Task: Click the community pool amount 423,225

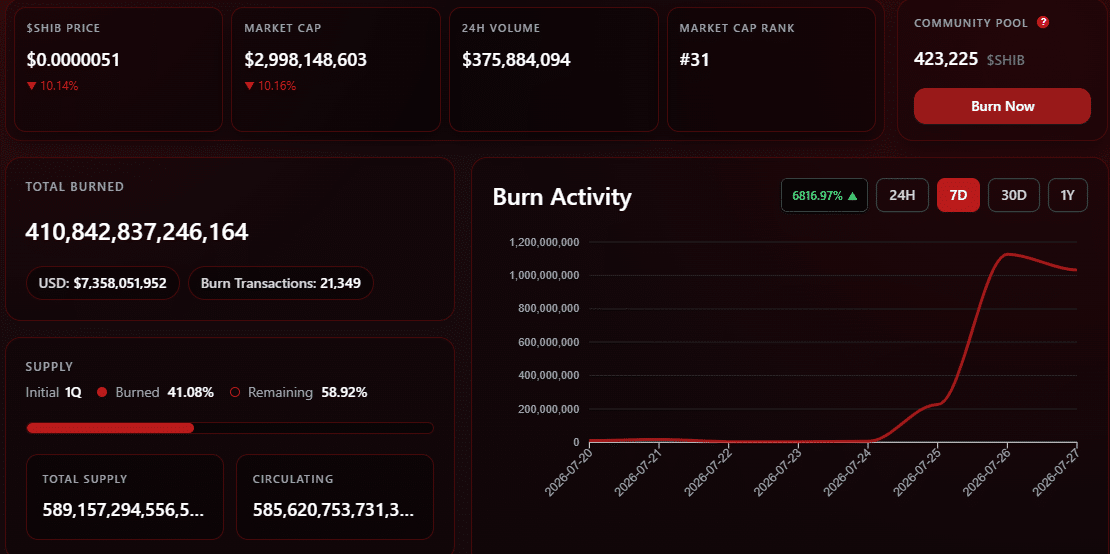Action: pyautogui.click(x=946, y=59)
